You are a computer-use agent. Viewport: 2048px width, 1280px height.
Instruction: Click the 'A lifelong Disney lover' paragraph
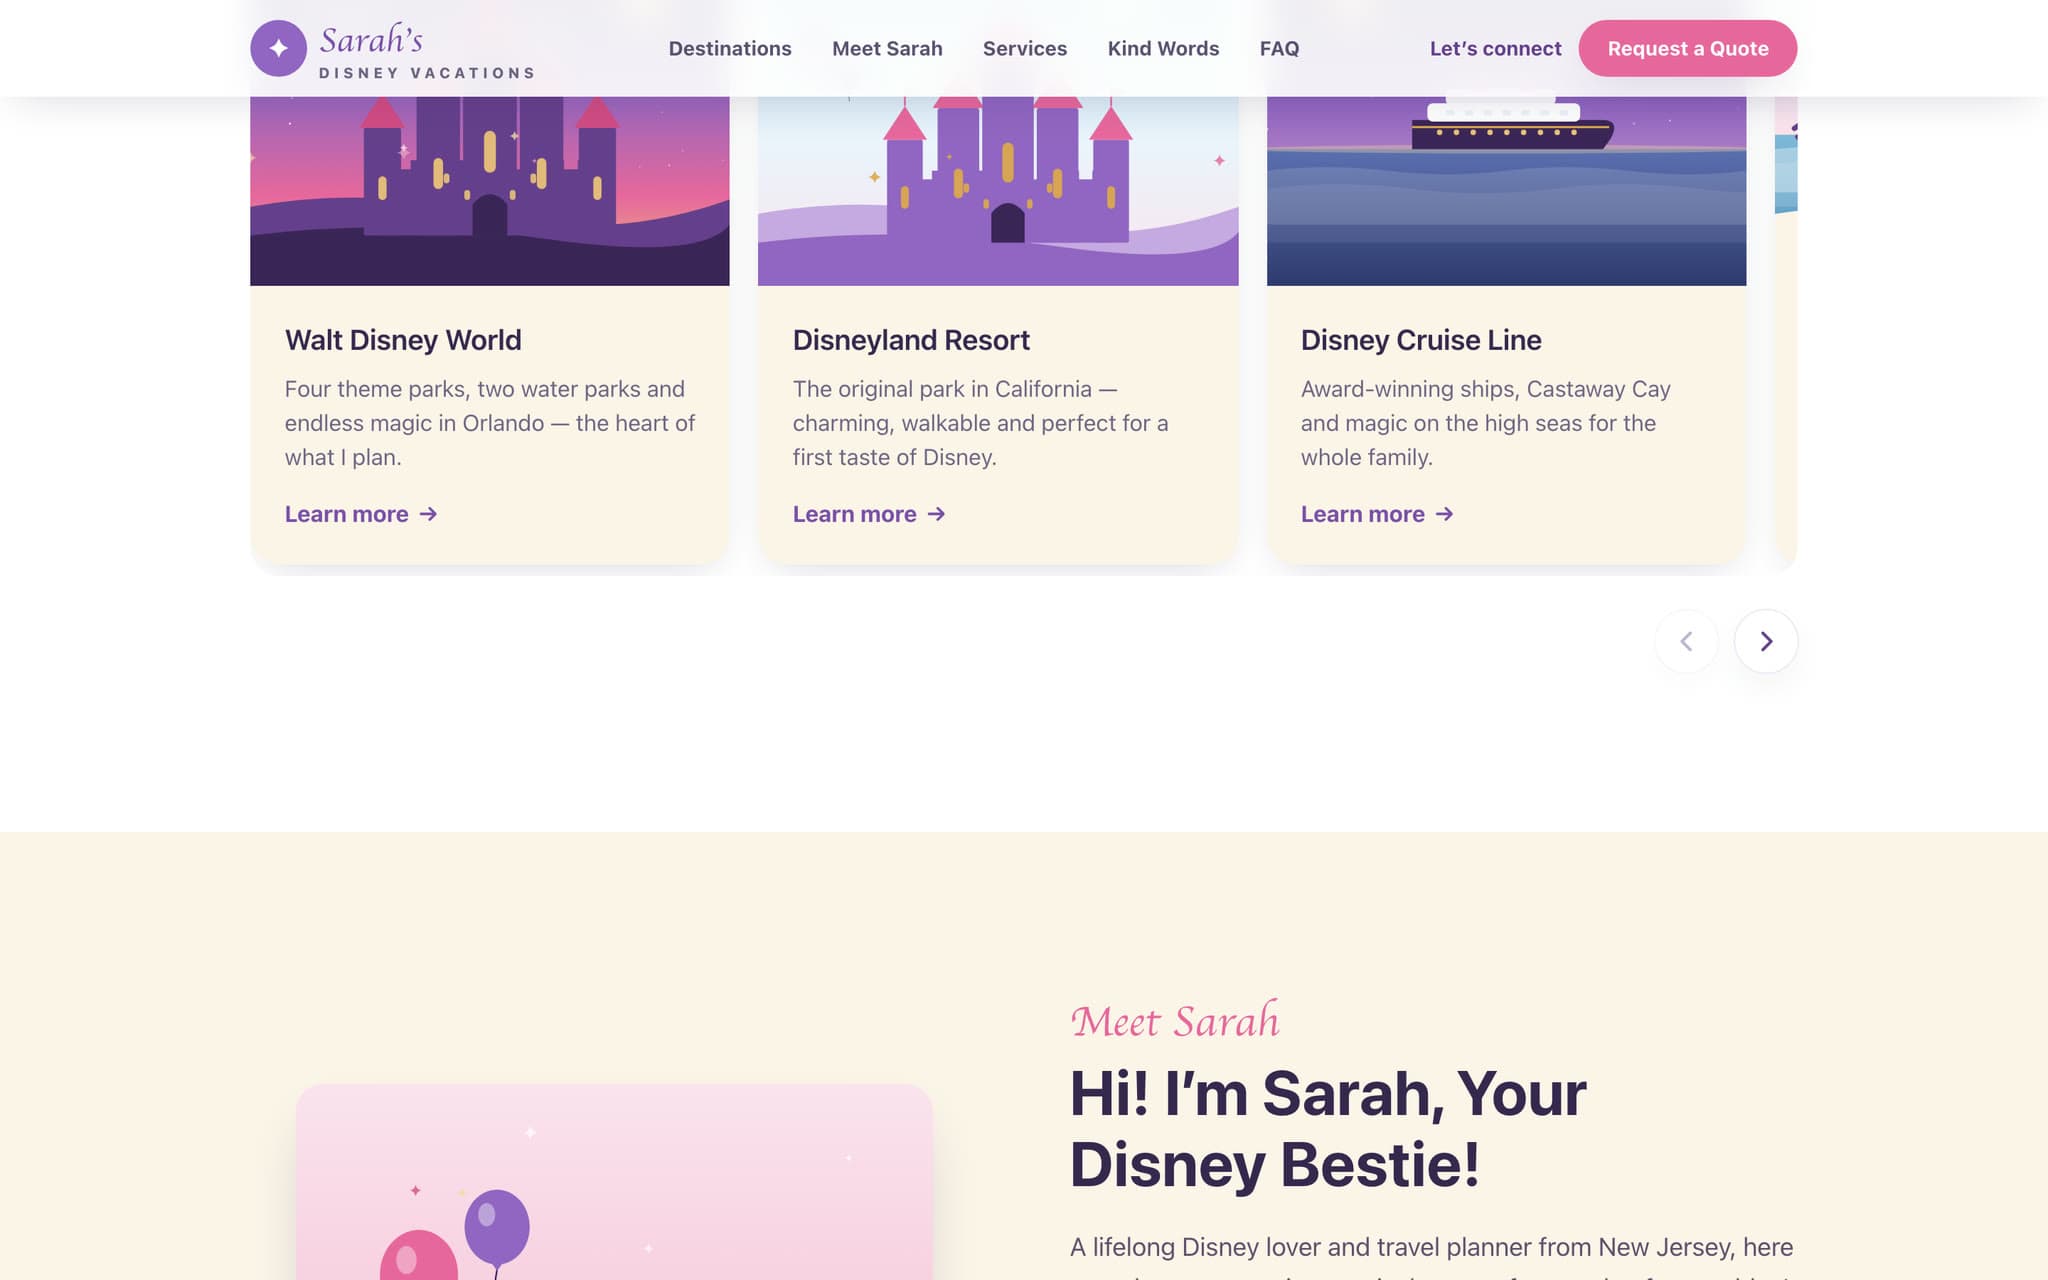(x=1432, y=1256)
